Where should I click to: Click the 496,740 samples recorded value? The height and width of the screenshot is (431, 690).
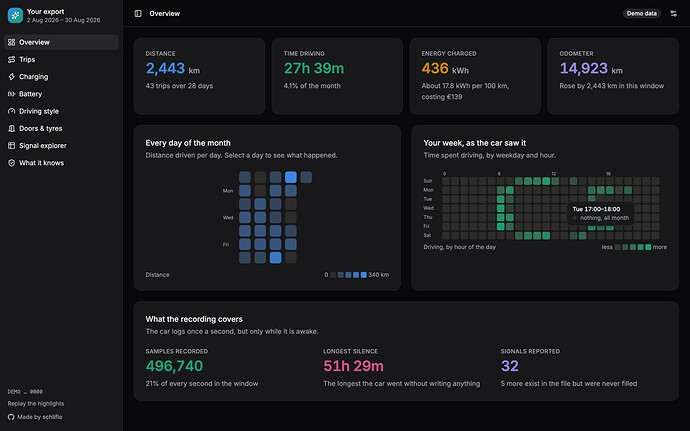[174, 366]
